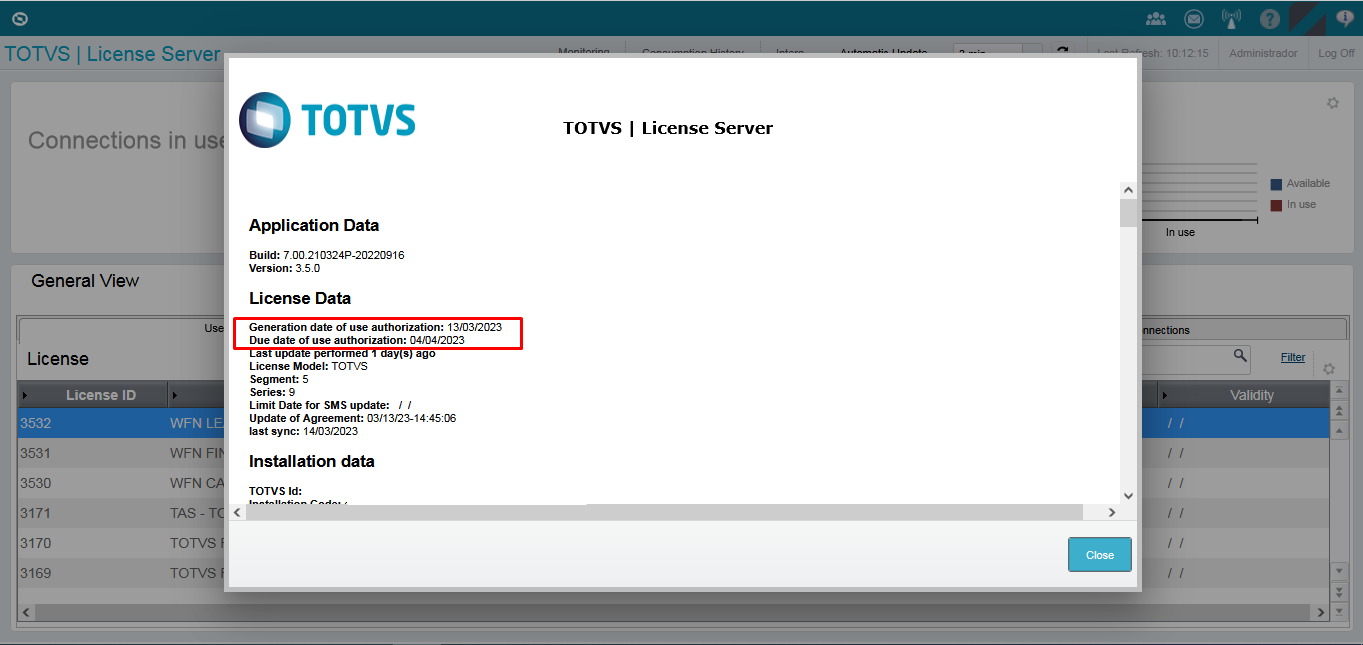1363x645 pixels.
Task: Click grid jump-to-first-row arrow button
Action: [1340, 390]
